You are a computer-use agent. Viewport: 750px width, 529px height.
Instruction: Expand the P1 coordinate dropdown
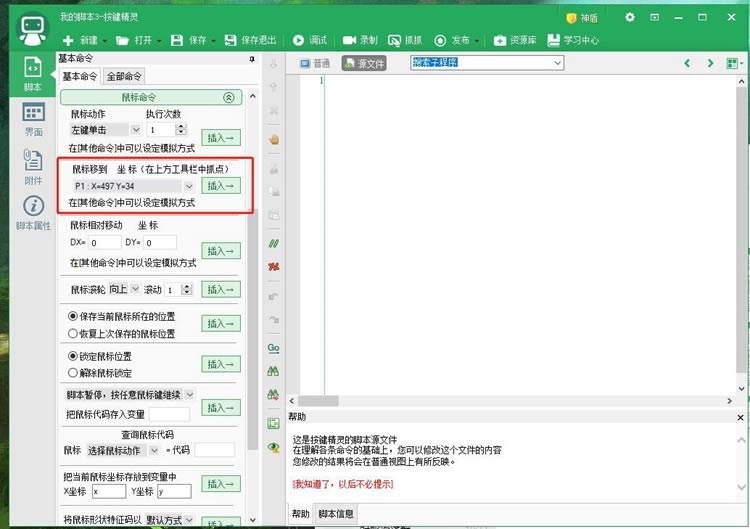click(188, 186)
